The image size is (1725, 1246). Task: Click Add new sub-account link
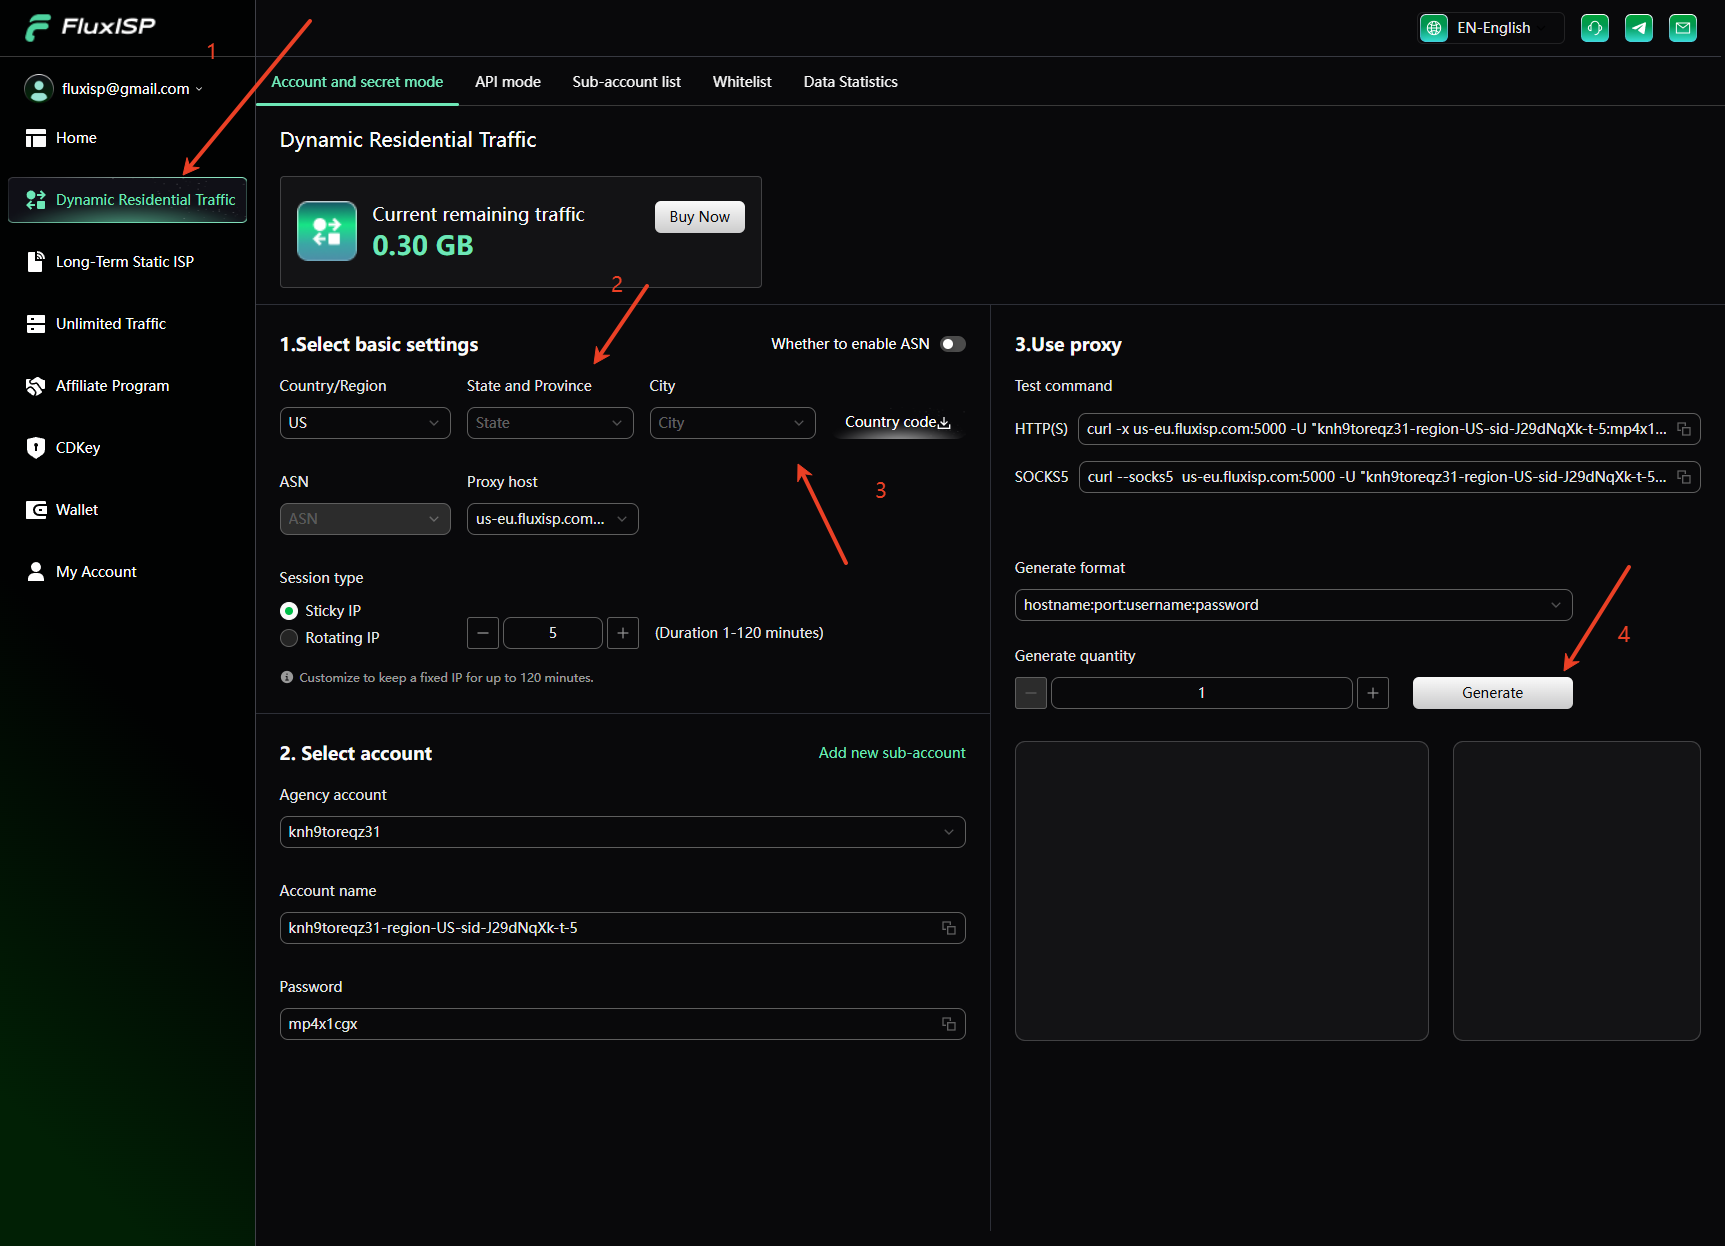click(892, 753)
